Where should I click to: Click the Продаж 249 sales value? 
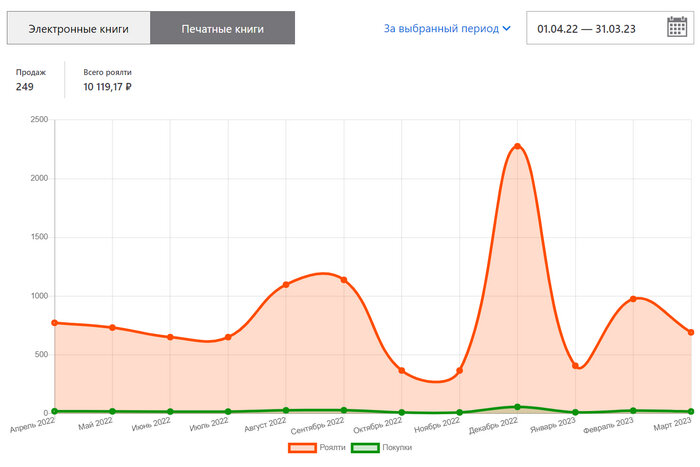25,87
